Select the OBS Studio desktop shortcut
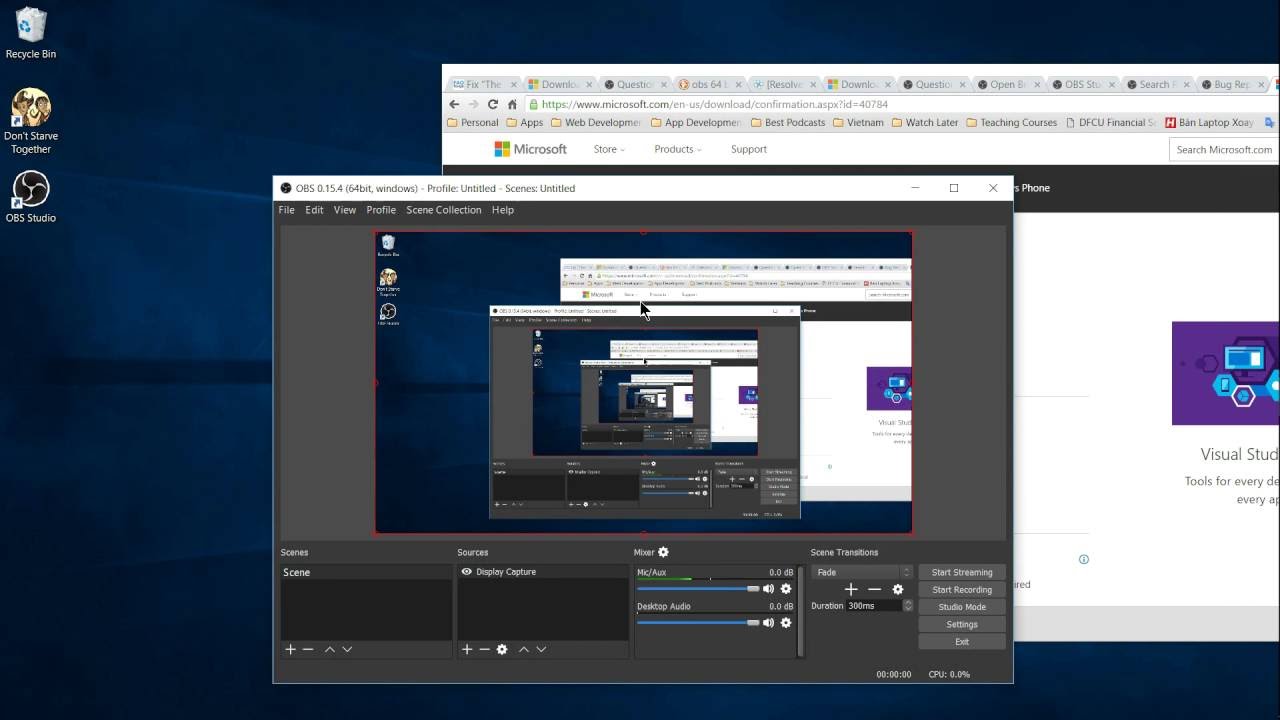Viewport: 1280px width, 720px height. click(31, 197)
